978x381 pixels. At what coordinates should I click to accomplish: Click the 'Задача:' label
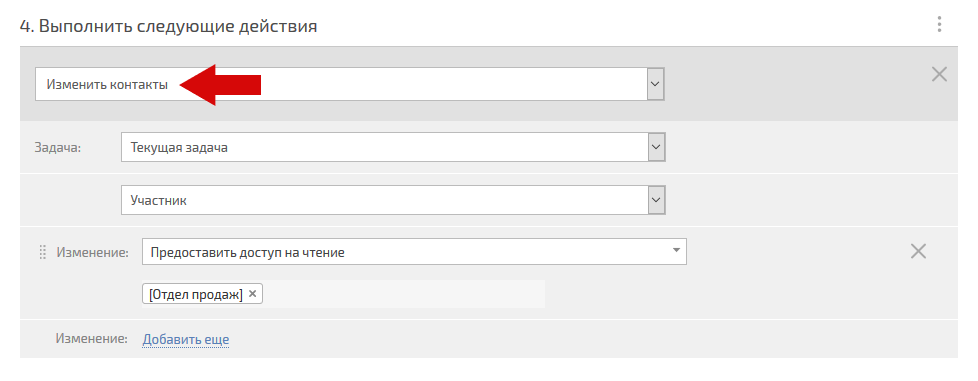point(58,148)
